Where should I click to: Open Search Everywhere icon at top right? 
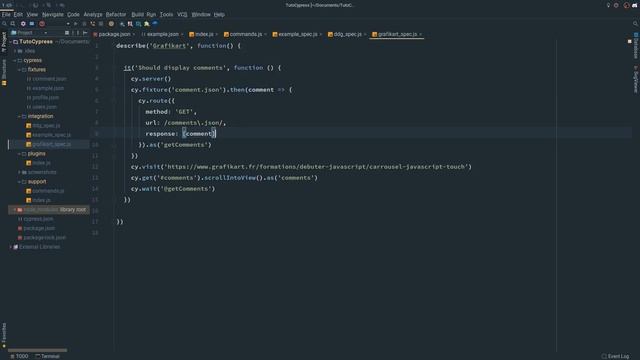point(635,24)
